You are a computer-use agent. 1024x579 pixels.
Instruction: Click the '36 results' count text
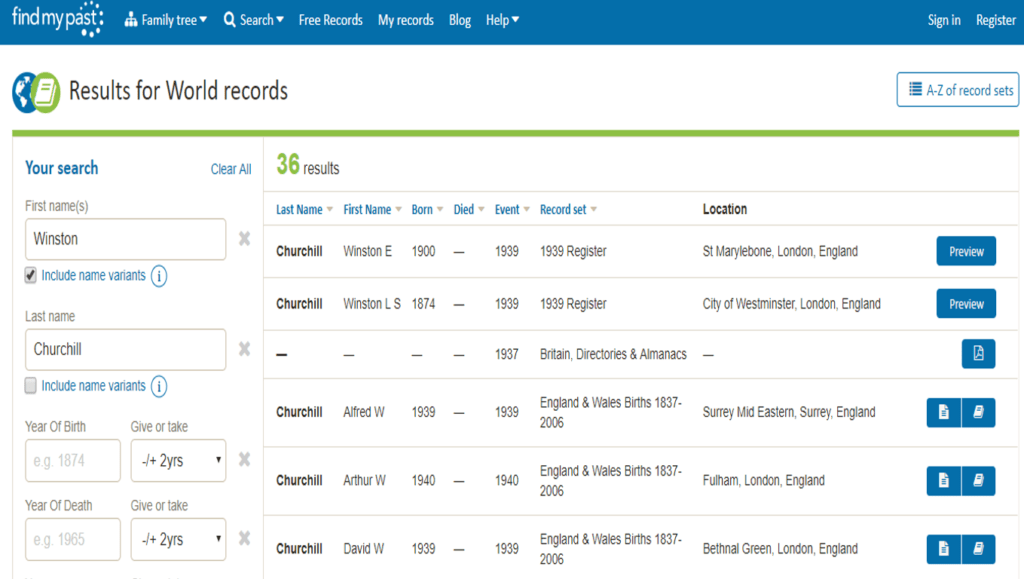tap(308, 165)
